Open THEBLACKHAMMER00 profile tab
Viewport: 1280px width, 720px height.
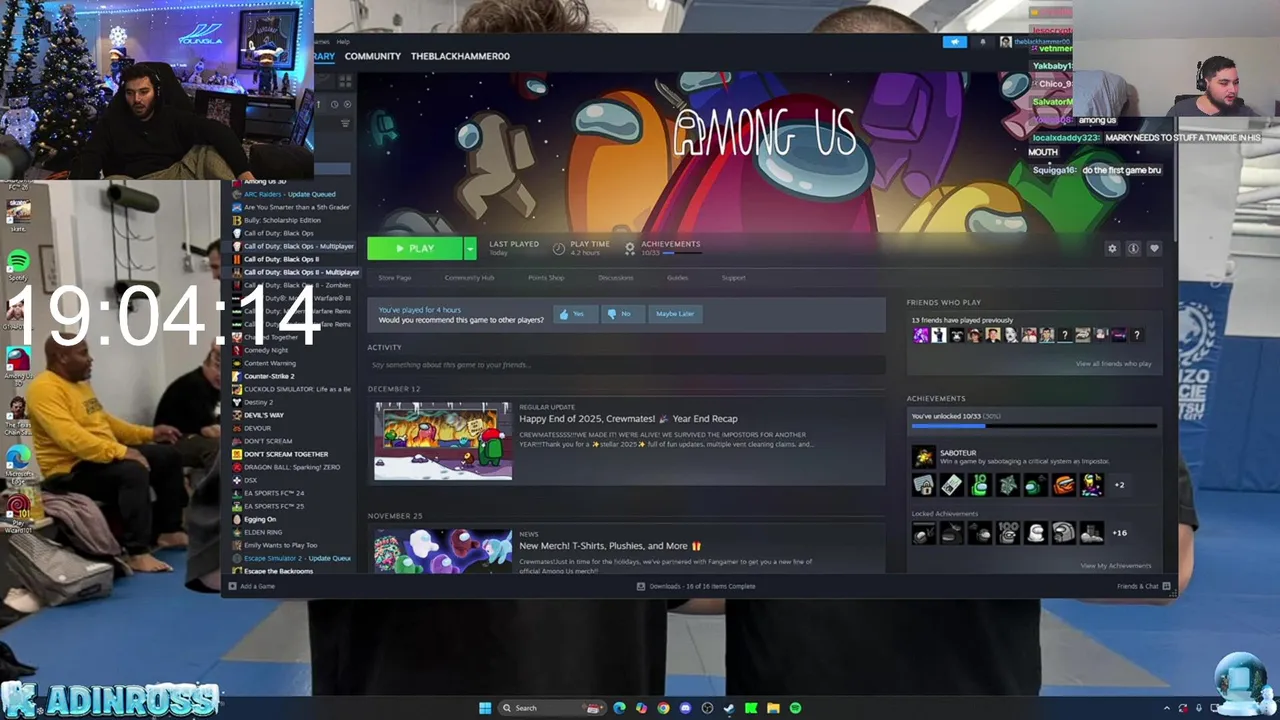pyautogui.click(x=460, y=56)
